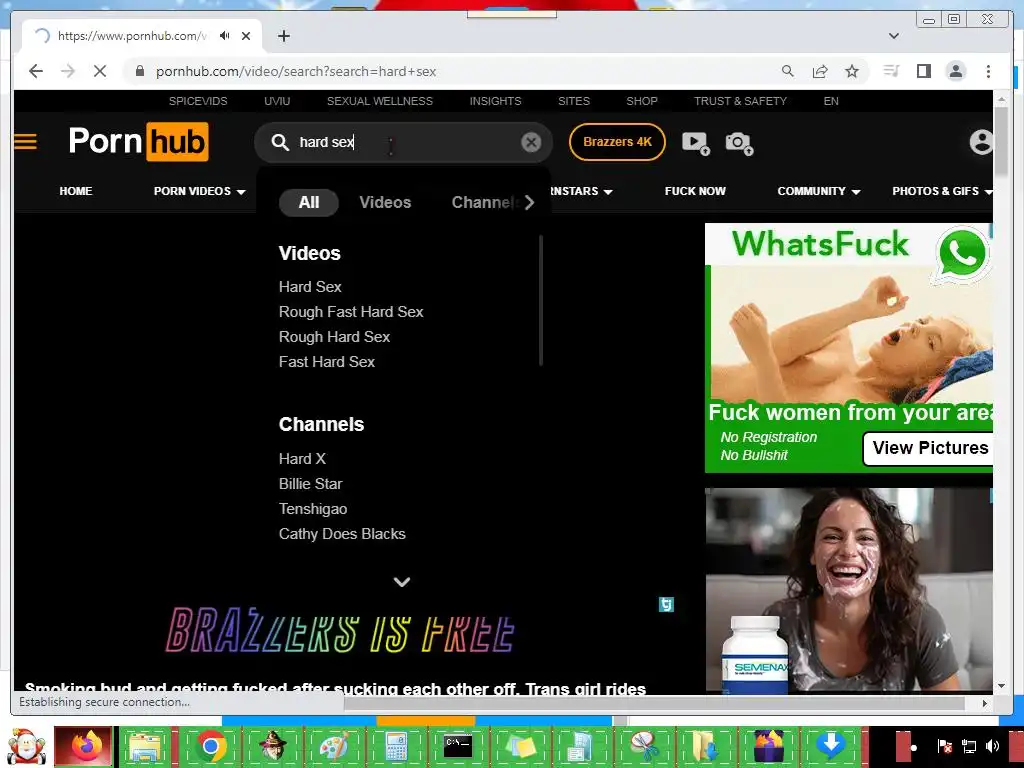The image size is (1024, 768).
Task: Open the Command Prompt taskbar icon
Action: click(x=458, y=746)
